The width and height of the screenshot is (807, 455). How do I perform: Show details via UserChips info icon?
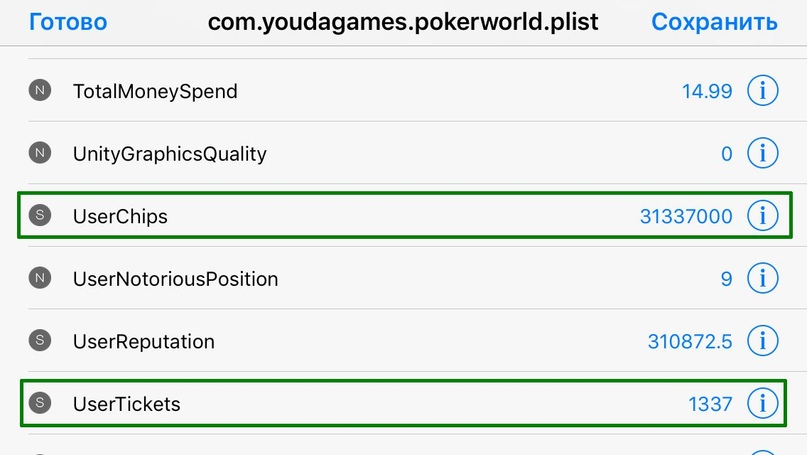(x=763, y=216)
